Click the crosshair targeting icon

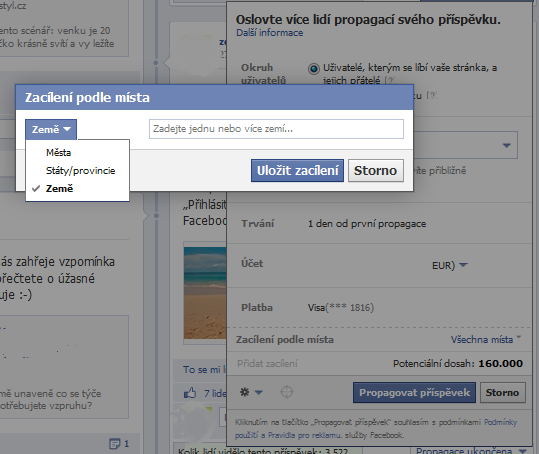(x=287, y=392)
